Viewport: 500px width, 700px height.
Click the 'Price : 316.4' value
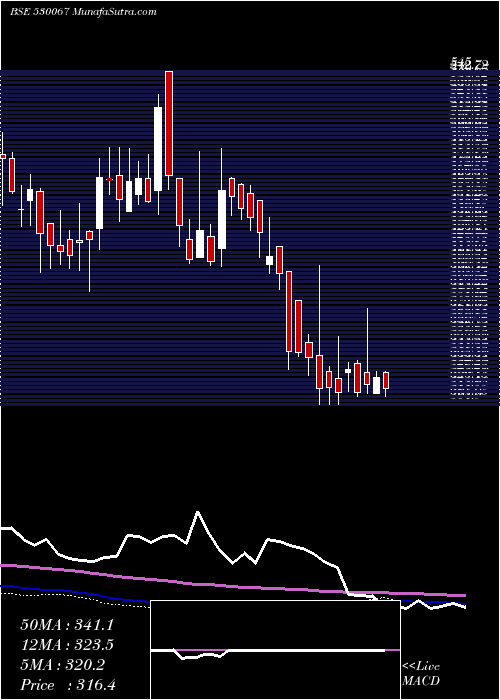pos(68,685)
